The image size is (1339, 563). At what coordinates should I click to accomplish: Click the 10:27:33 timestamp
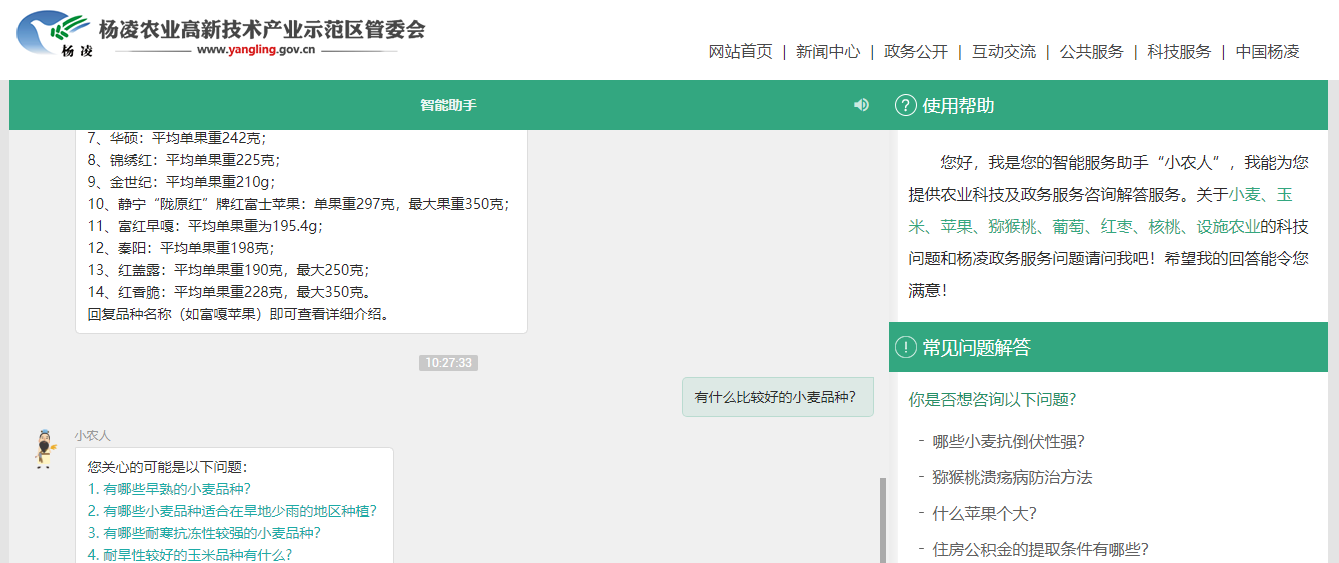[448, 363]
